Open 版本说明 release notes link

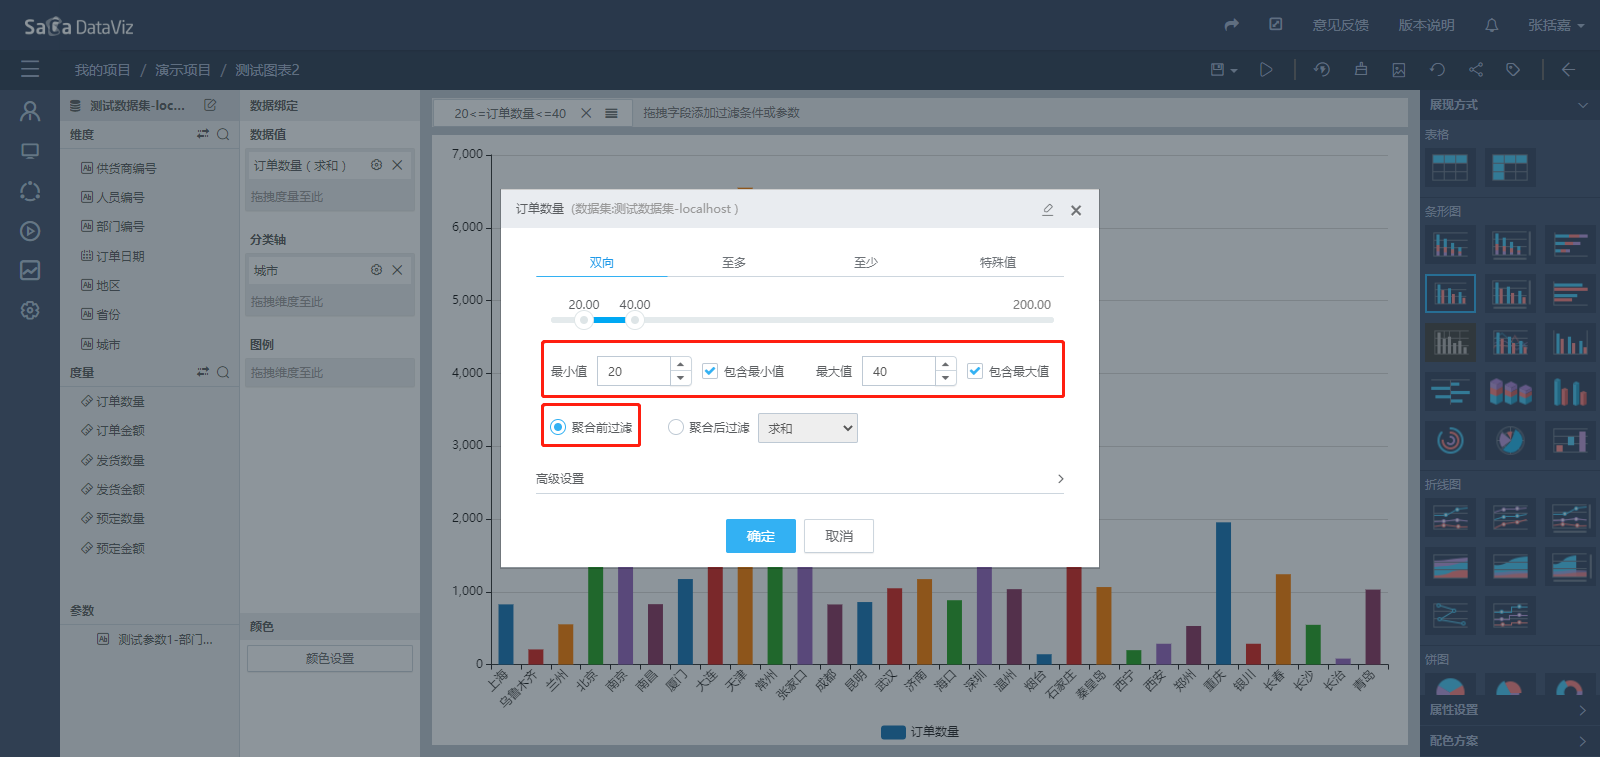pyautogui.click(x=1426, y=25)
